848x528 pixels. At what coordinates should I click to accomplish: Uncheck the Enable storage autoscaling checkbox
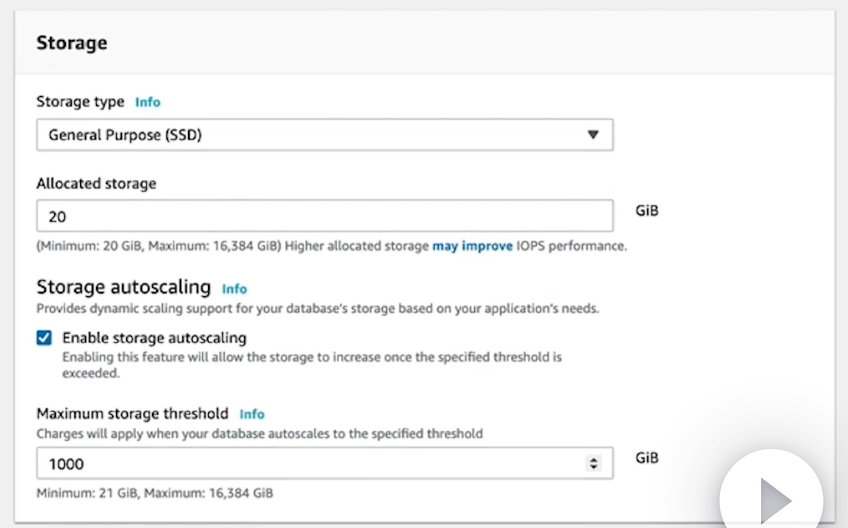pos(44,338)
